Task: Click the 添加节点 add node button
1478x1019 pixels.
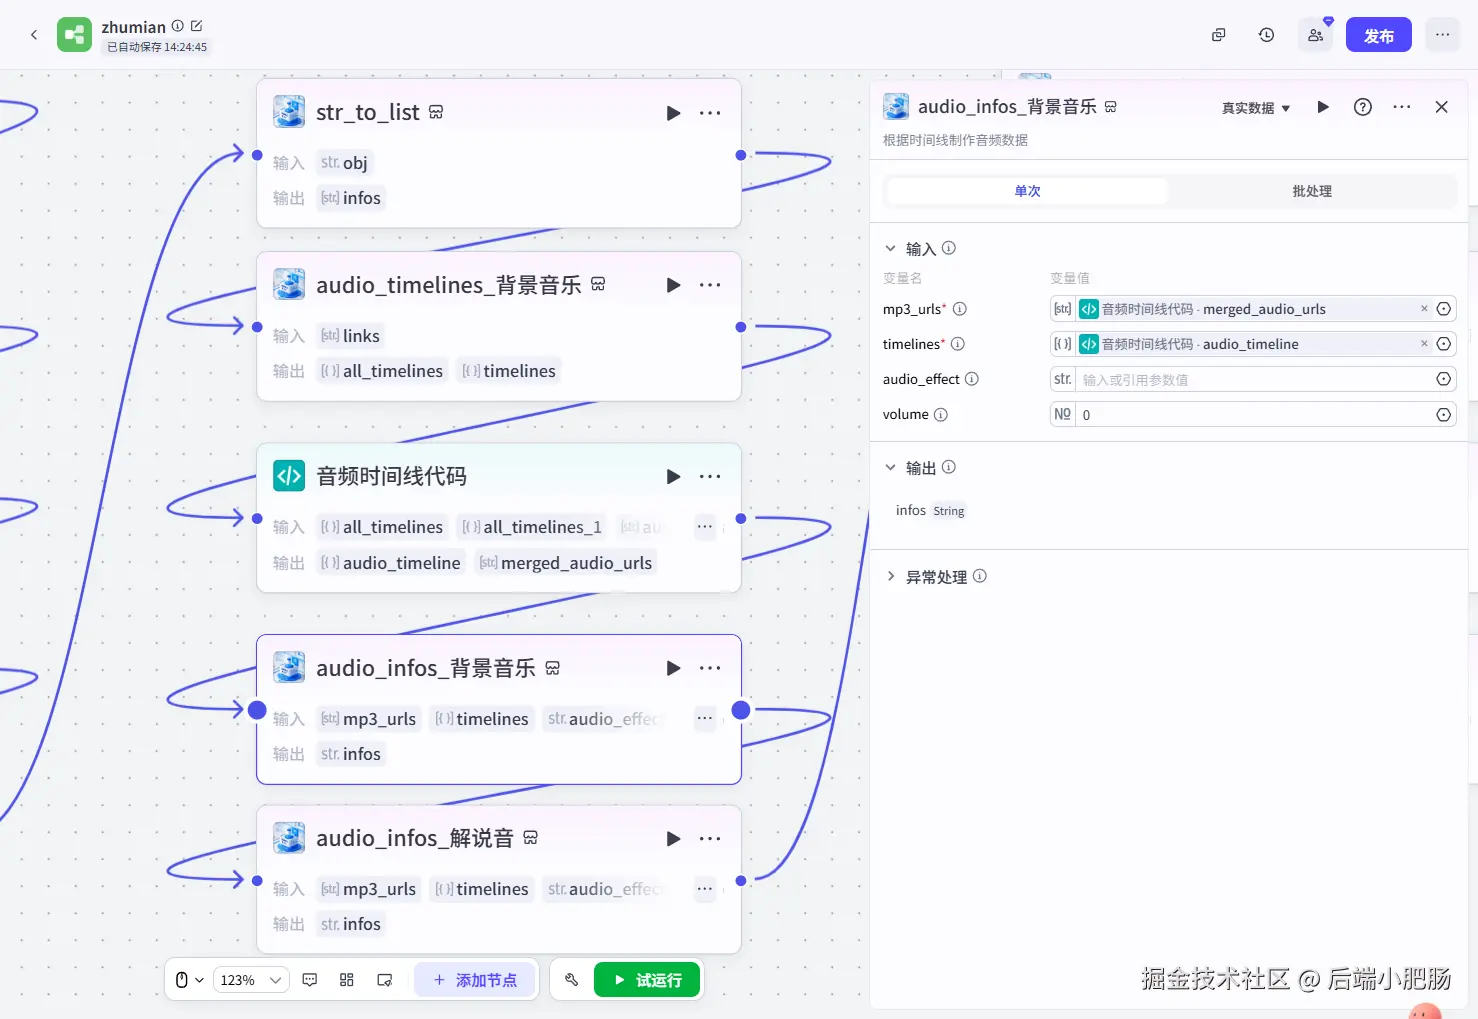Action: pos(475,980)
